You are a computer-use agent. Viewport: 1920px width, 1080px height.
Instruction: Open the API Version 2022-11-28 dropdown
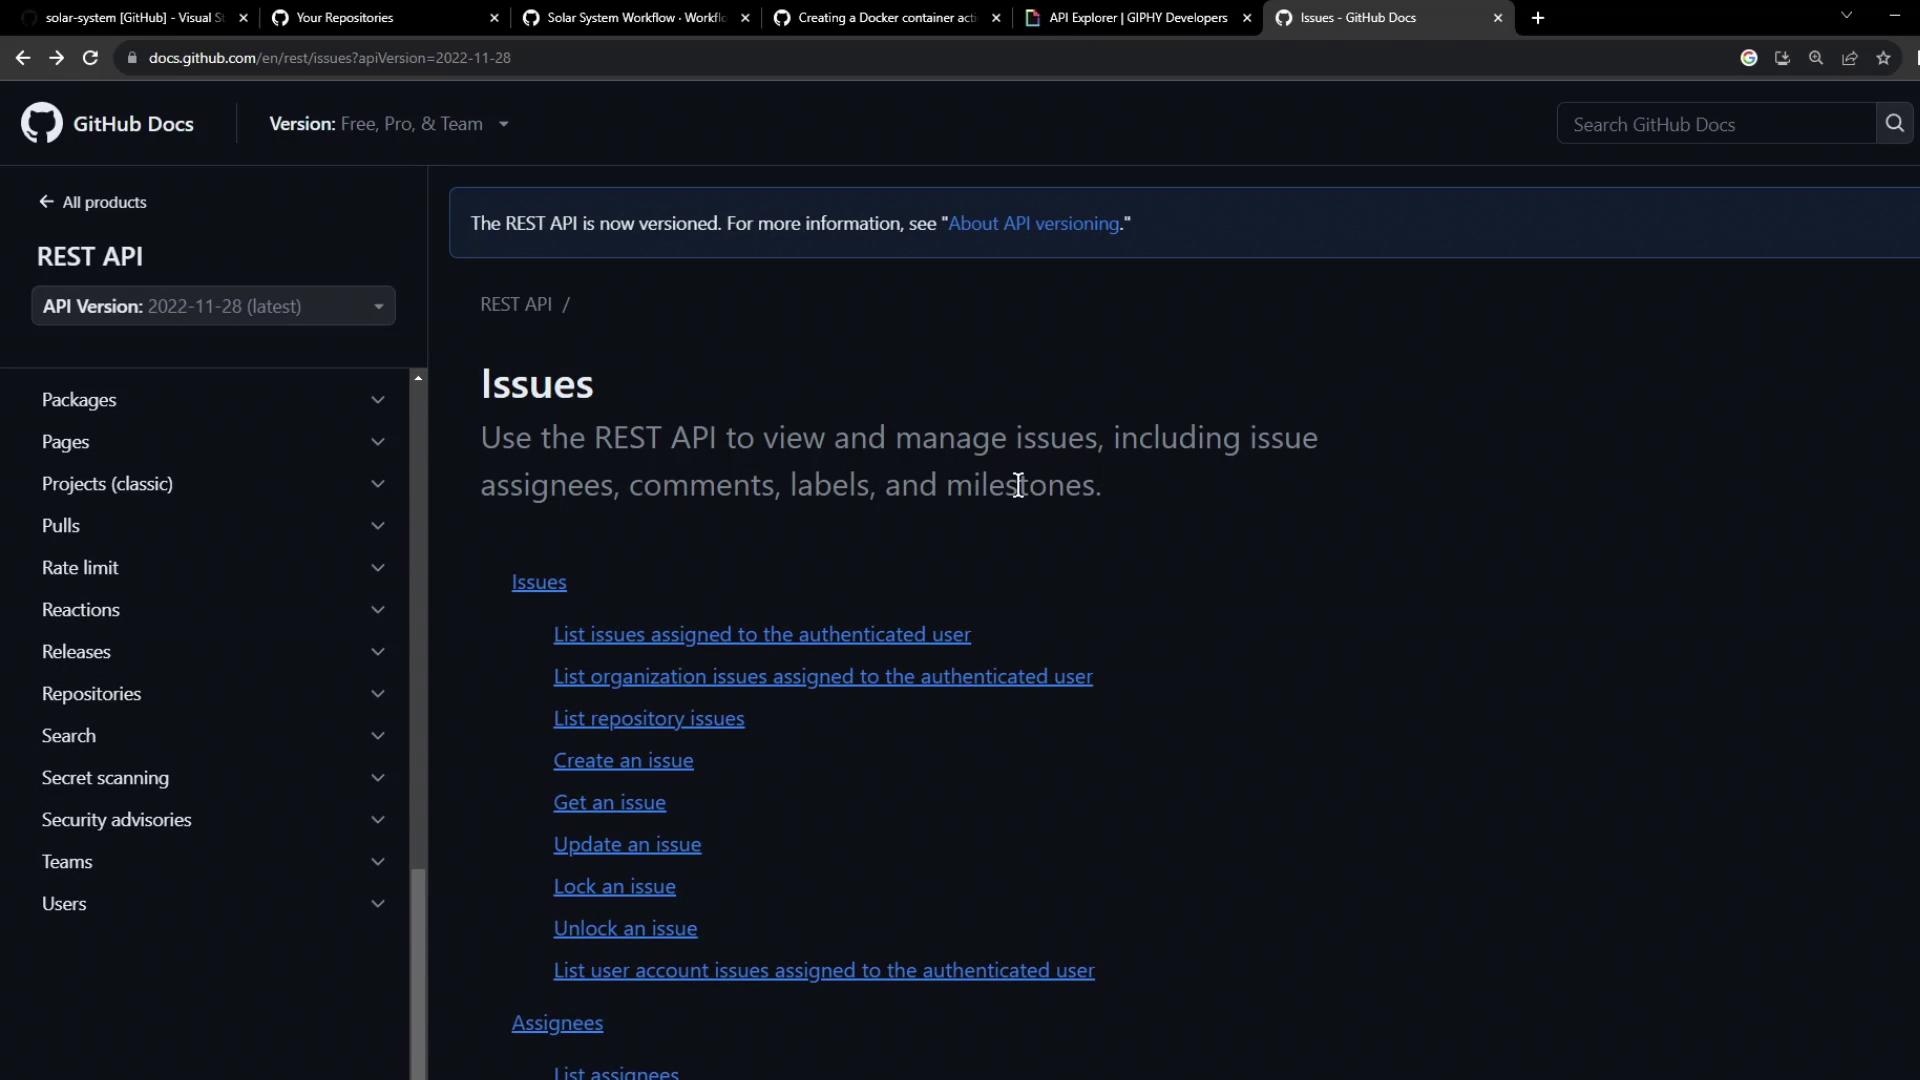point(213,306)
